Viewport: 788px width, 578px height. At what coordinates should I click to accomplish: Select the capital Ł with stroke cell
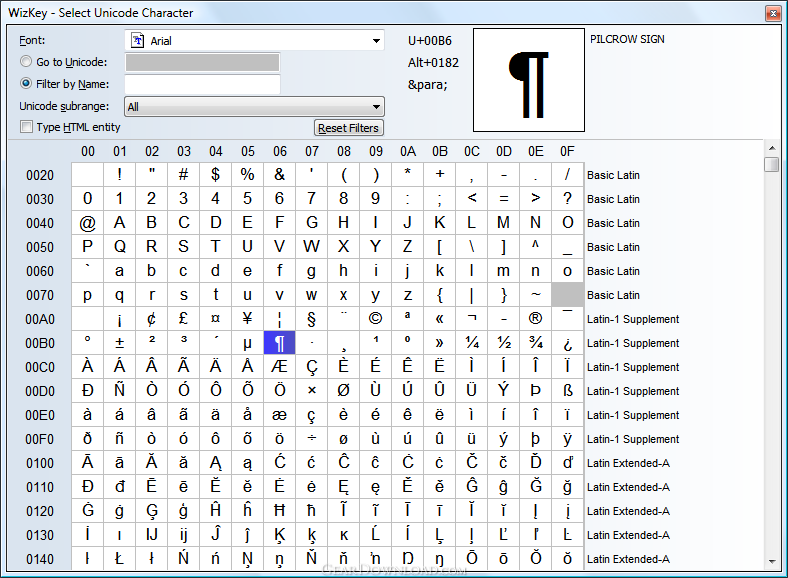[120, 559]
